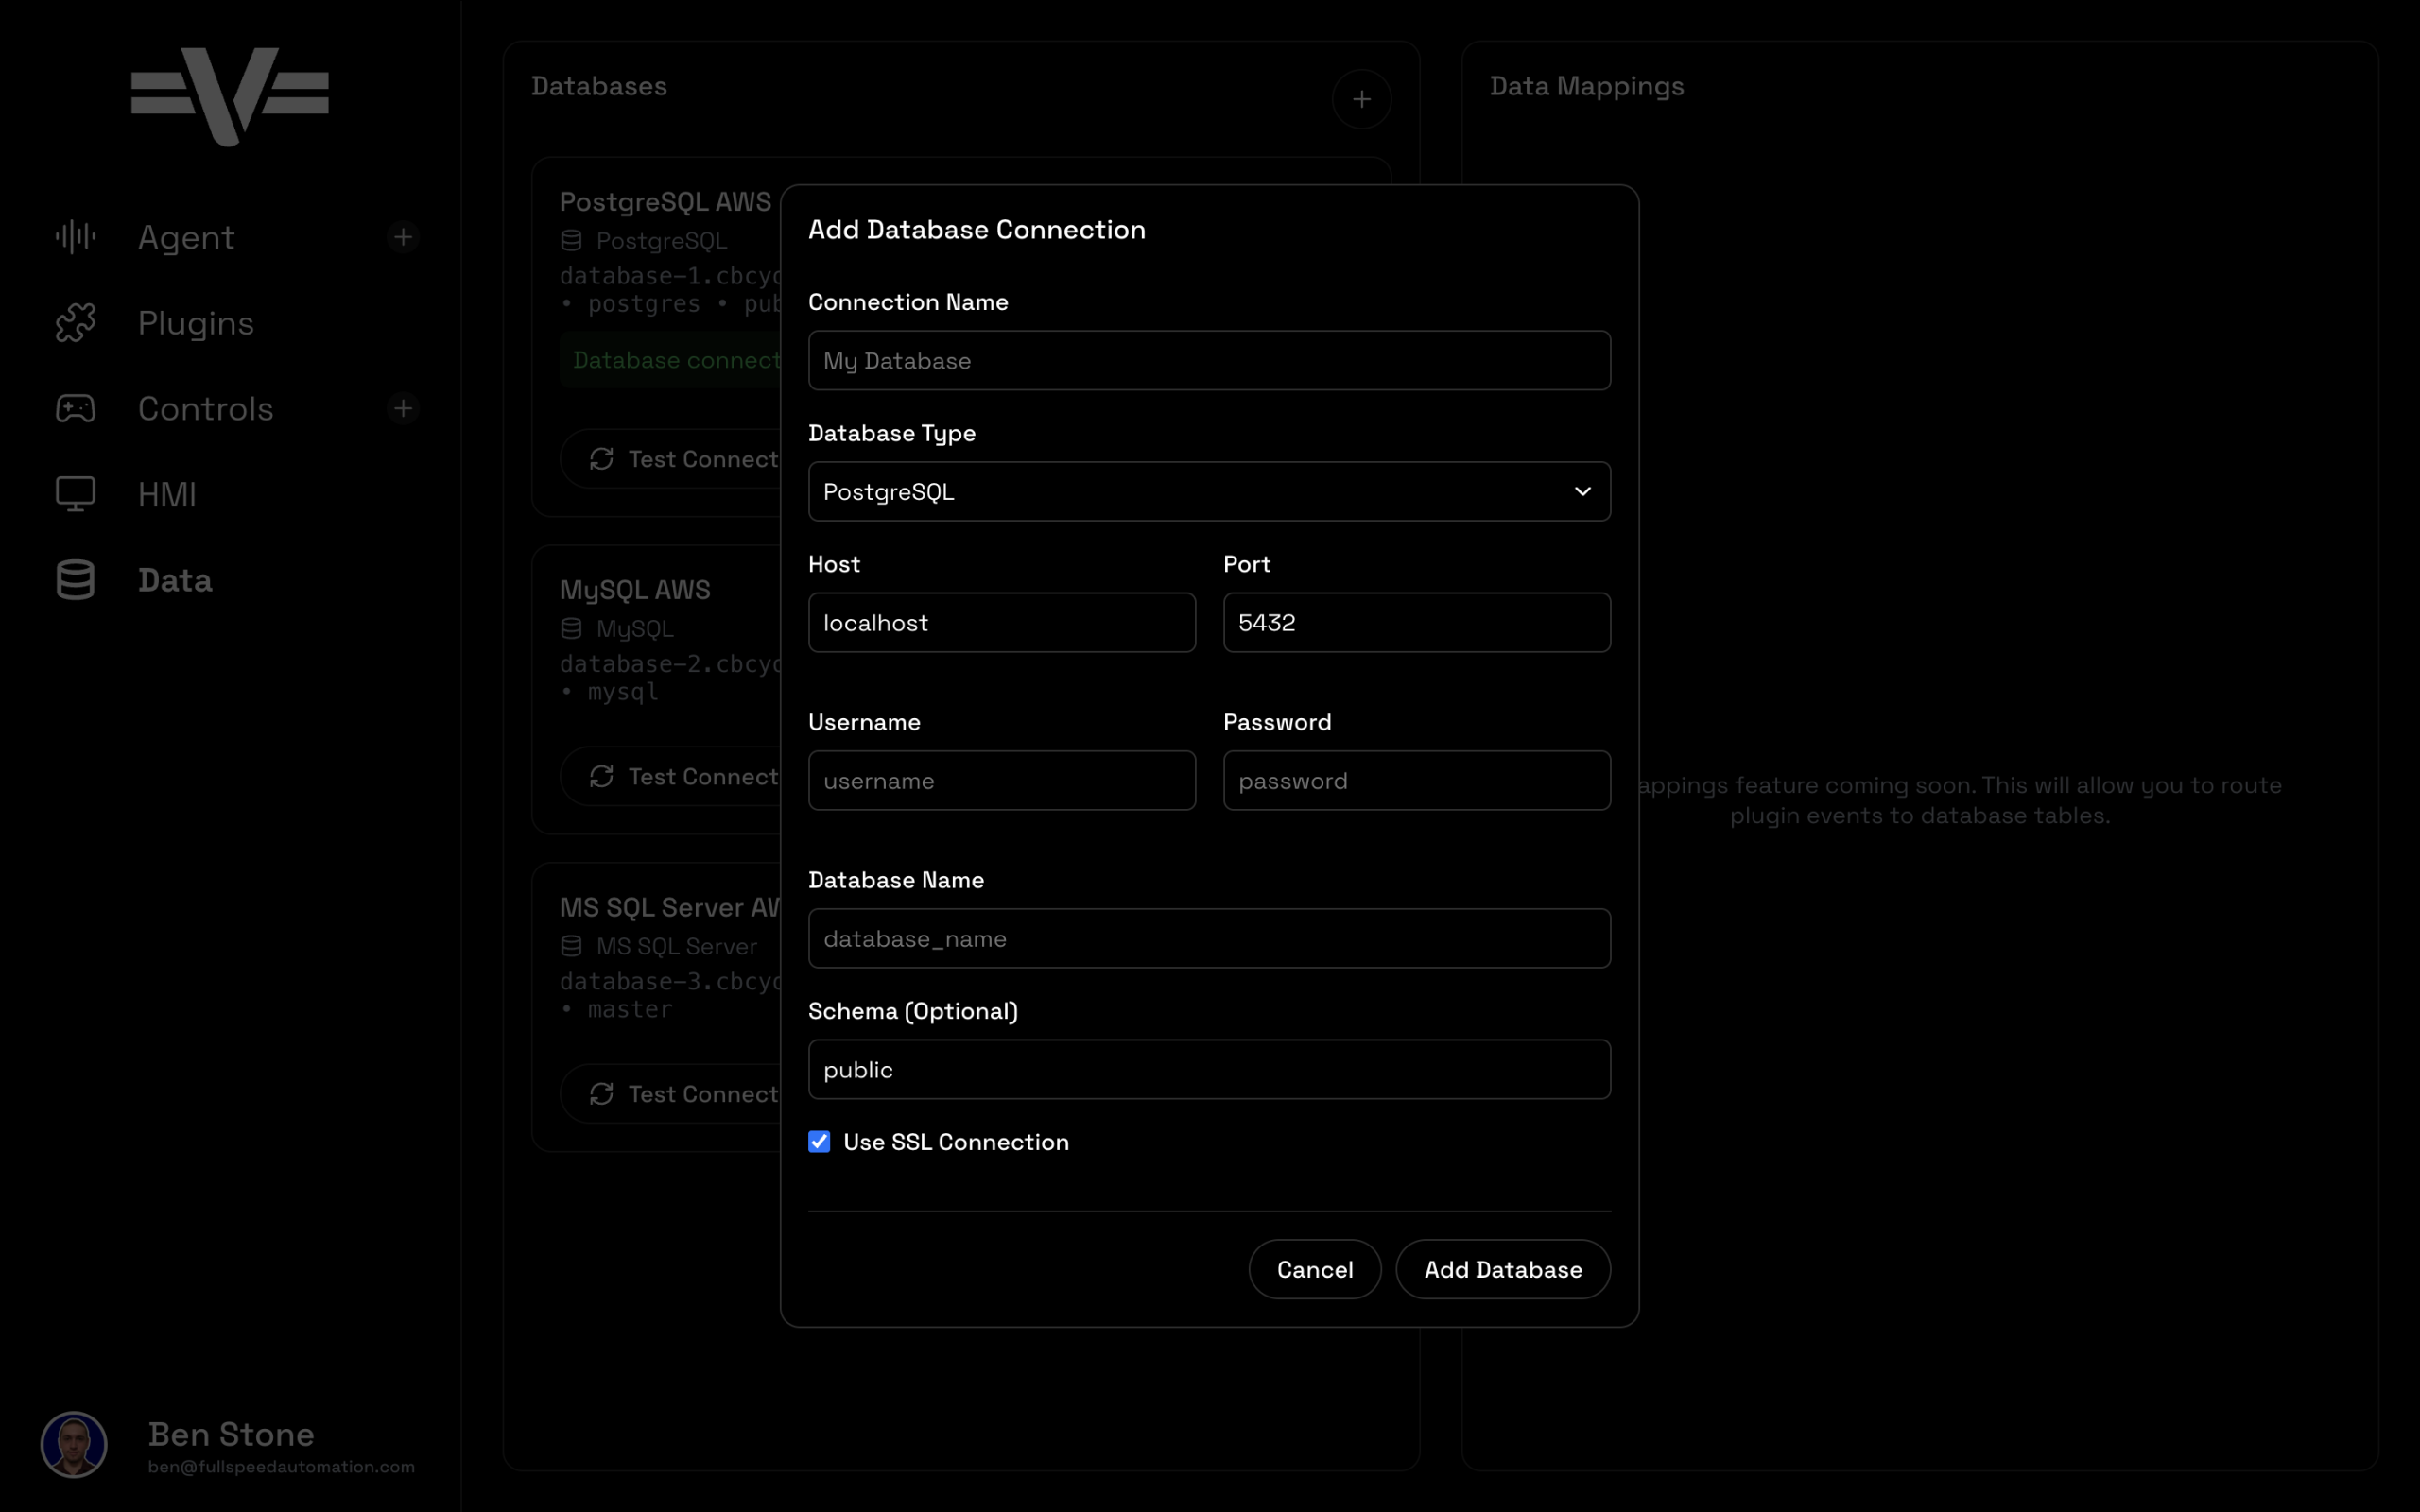Open the Plugins menu item
Viewport: 2420px width, 1512px height.
[x=196, y=323]
